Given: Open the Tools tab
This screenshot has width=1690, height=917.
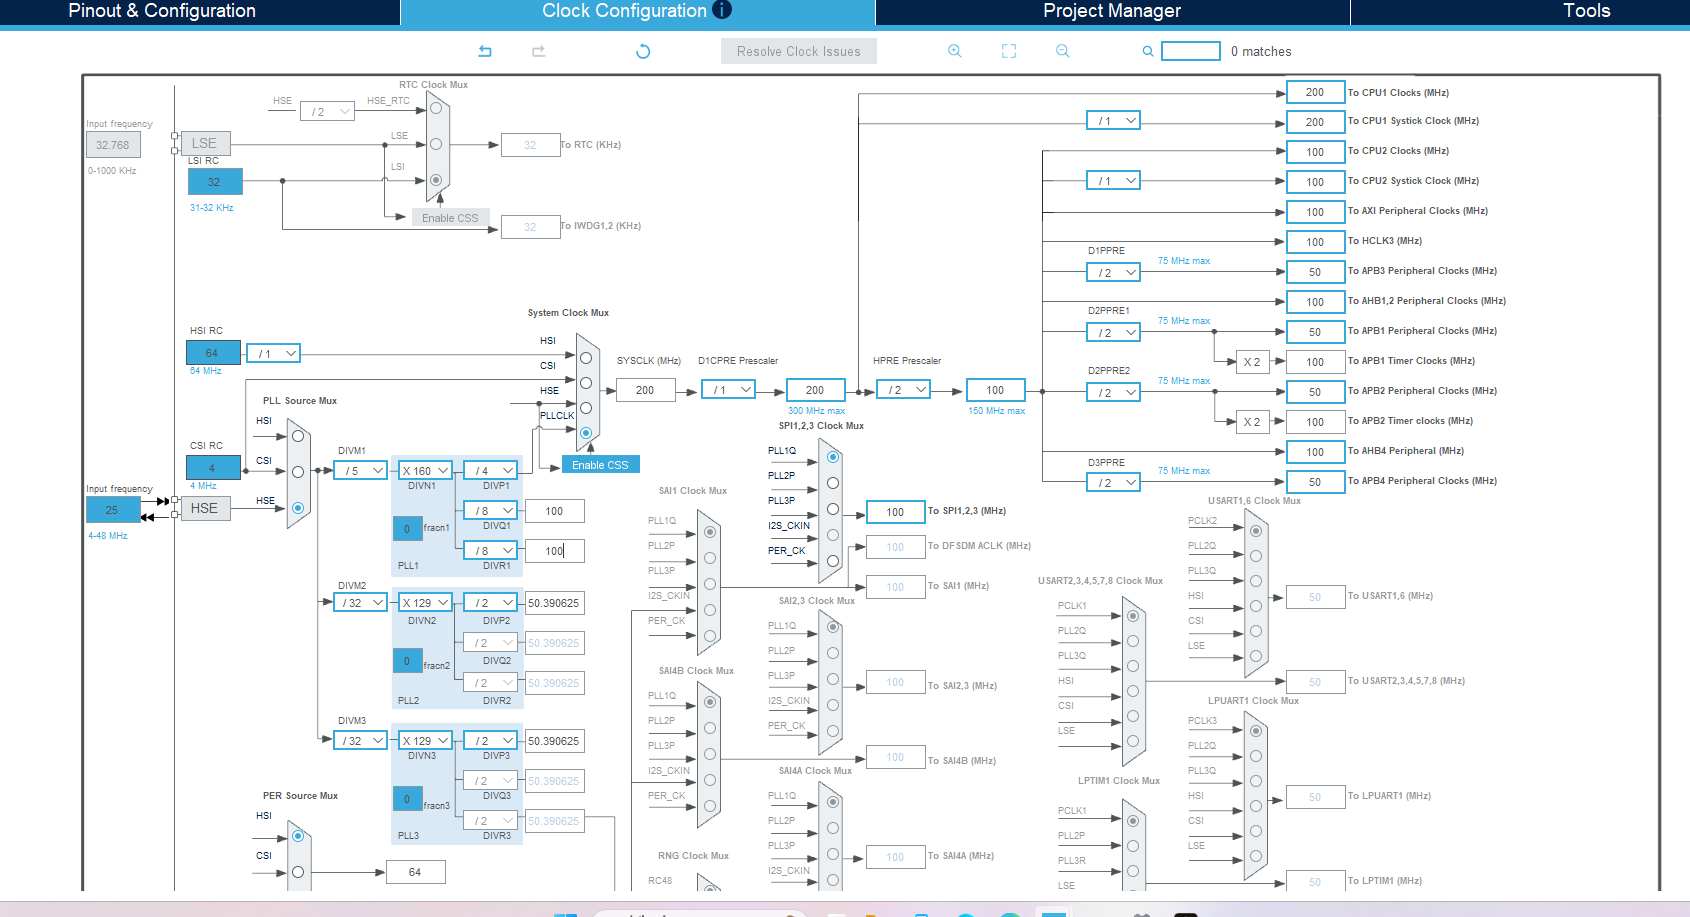Looking at the screenshot, I should [x=1586, y=11].
